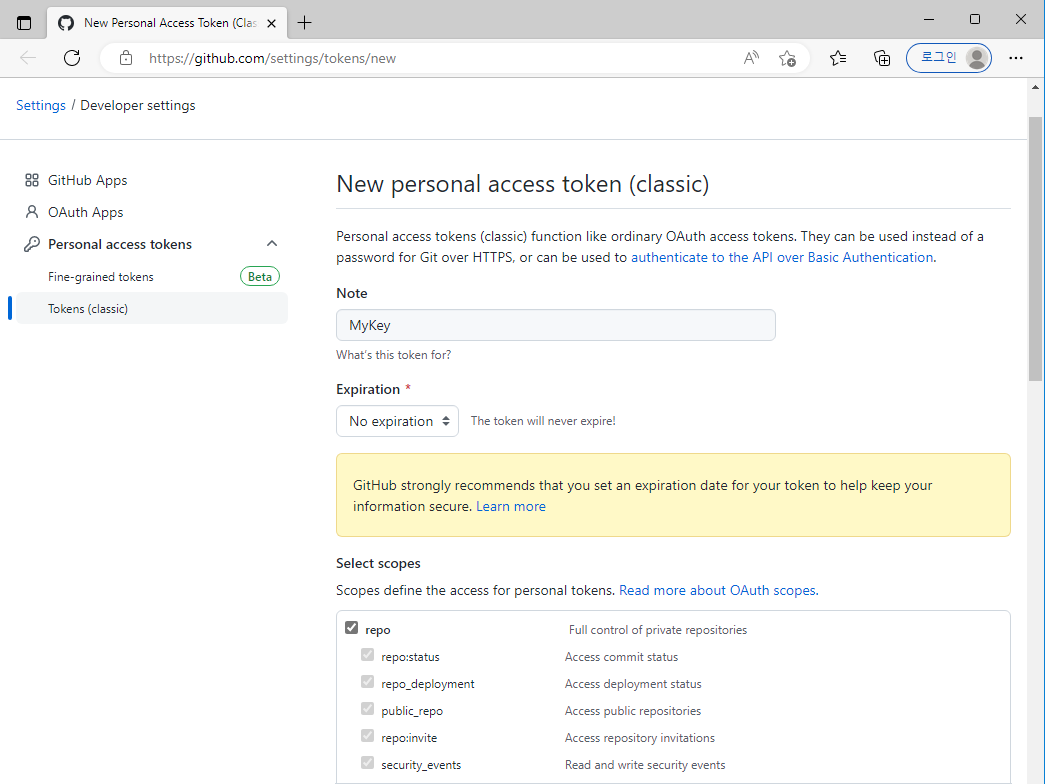Click 'Access deployment status' description
Screen dimensions: 1045x784
(633, 684)
